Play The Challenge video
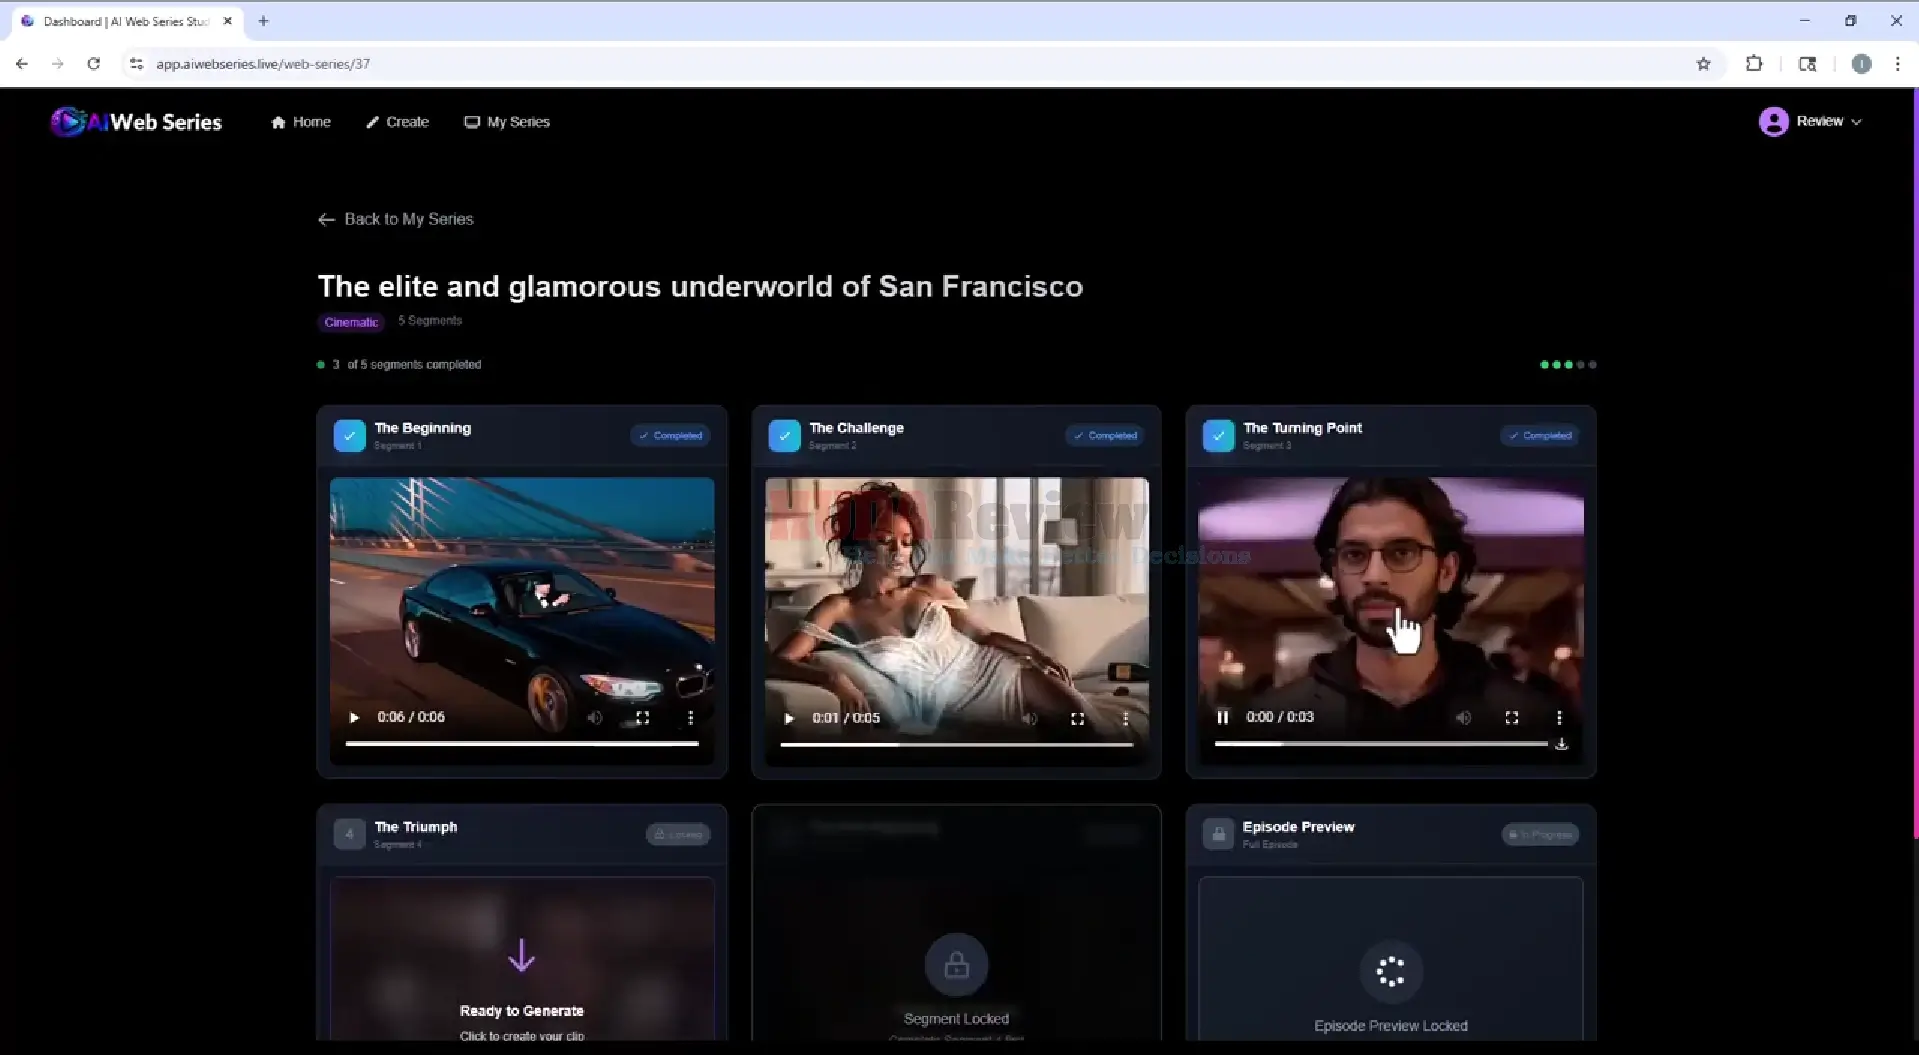 click(x=789, y=719)
